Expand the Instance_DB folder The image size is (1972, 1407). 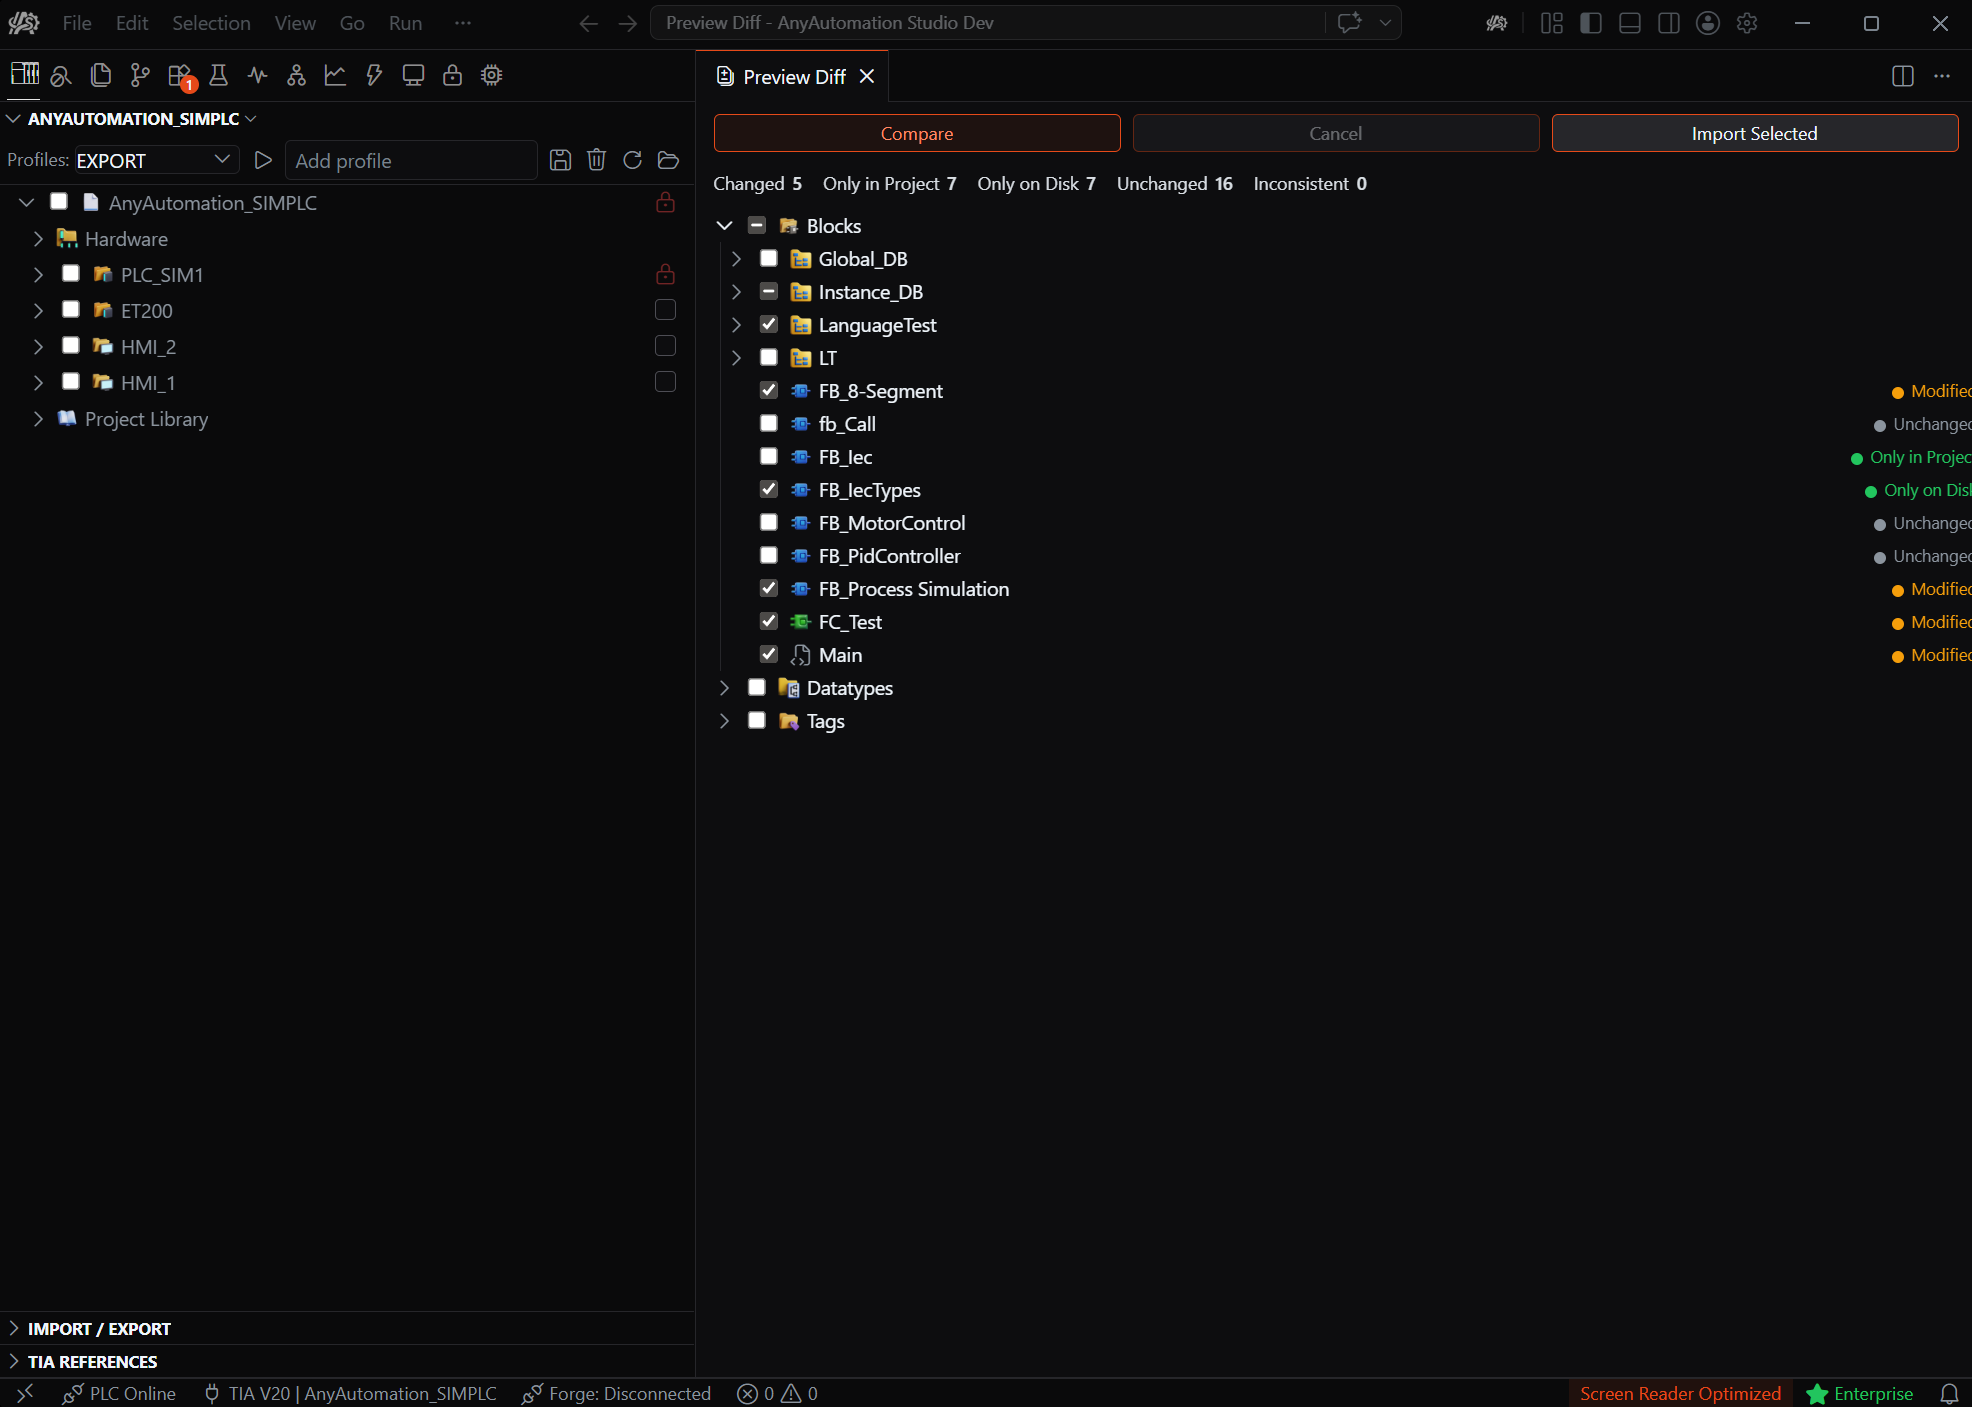[x=737, y=292]
